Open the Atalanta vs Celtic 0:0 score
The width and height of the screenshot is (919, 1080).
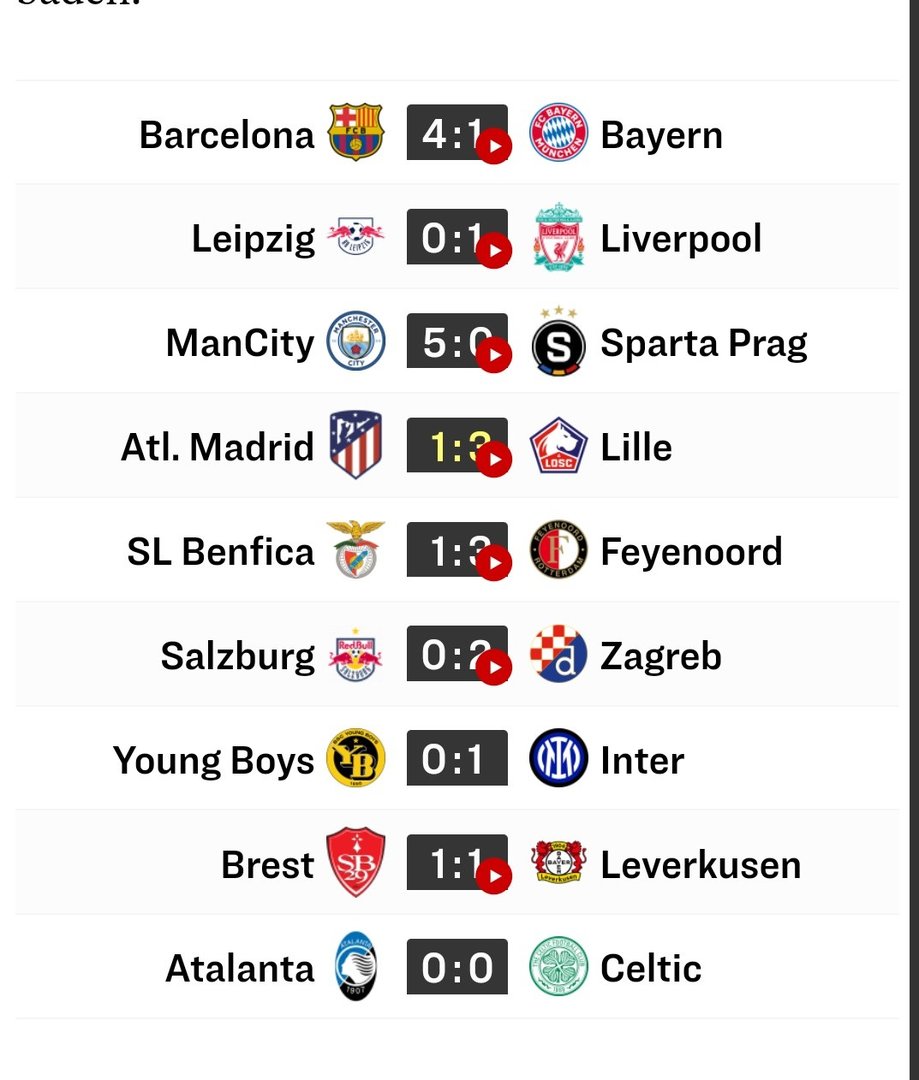click(x=457, y=967)
